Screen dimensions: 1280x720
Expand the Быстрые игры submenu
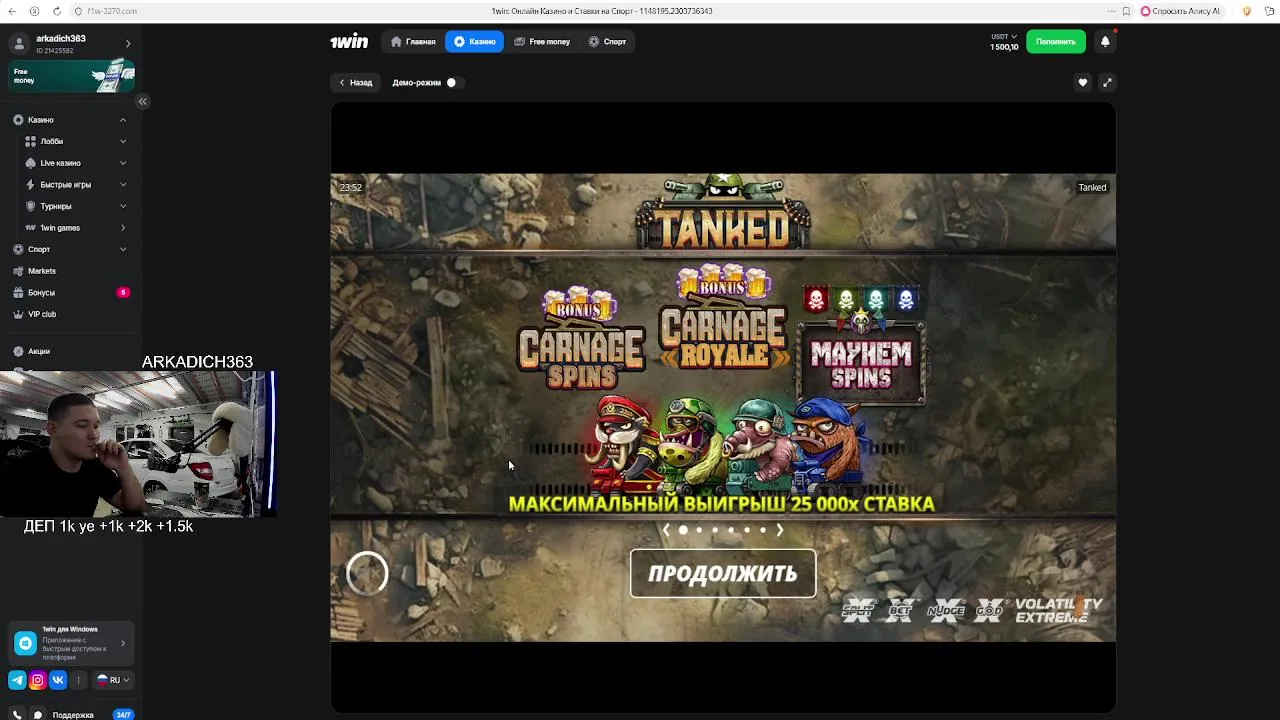(x=123, y=184)
